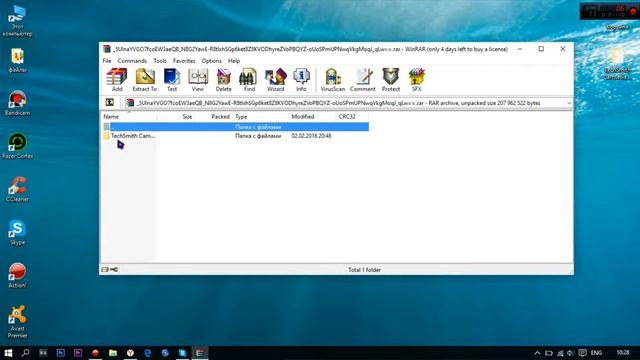The width and height of the screenshot is (640, 360).
Task: Launch the Wizard tool
Action: pos(276,80)
